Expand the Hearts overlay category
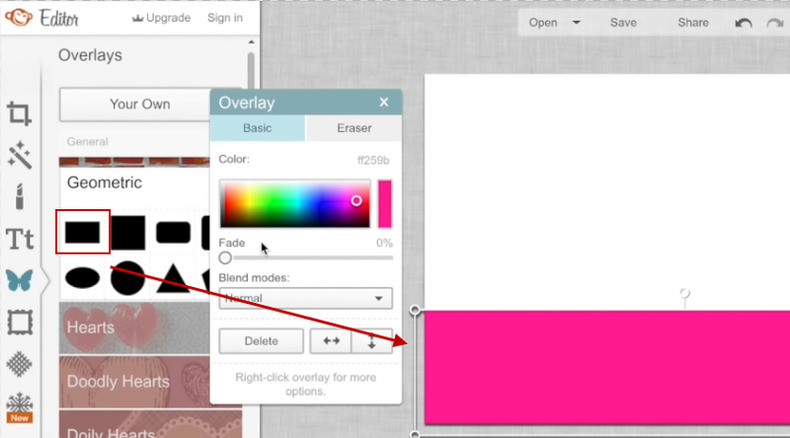 pyautogui.click(x=150, y=328)
